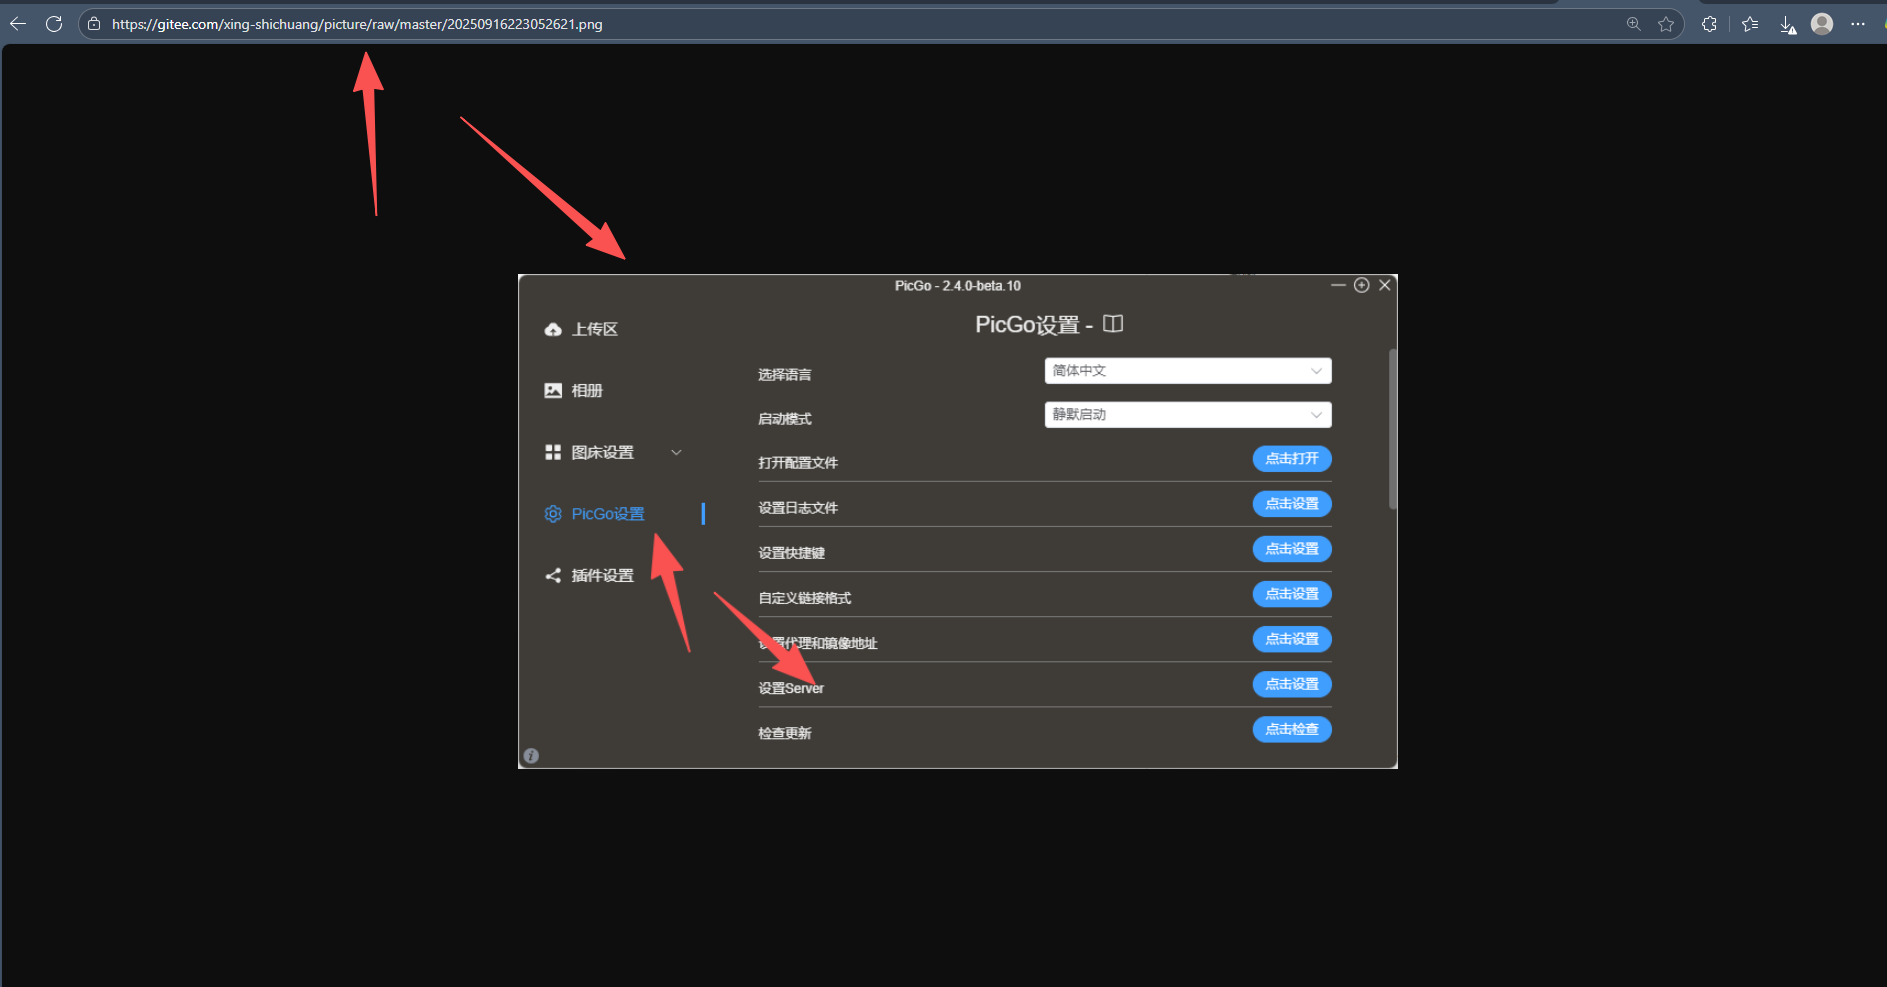This screenshot has width=1887, height=987.
Task: Click the 打开配置文件 label
Action: [x=798, y=463]
